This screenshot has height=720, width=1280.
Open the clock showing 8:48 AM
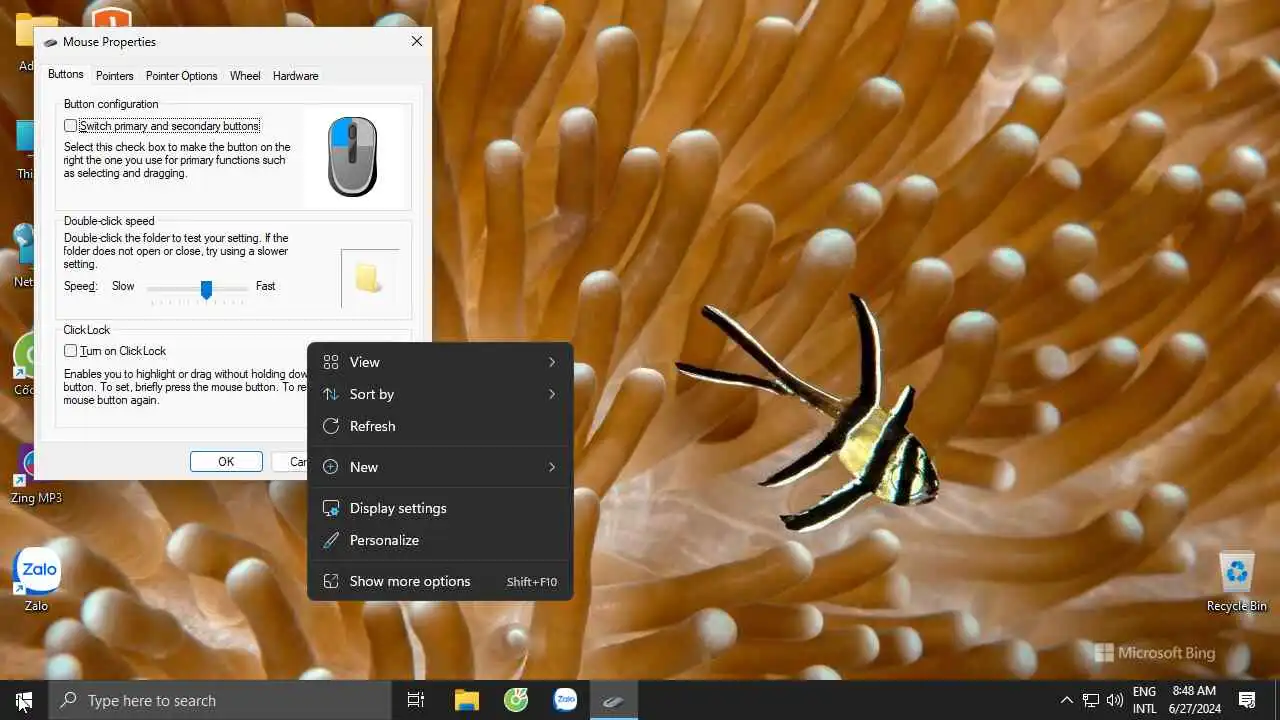tap(1194, 700)
